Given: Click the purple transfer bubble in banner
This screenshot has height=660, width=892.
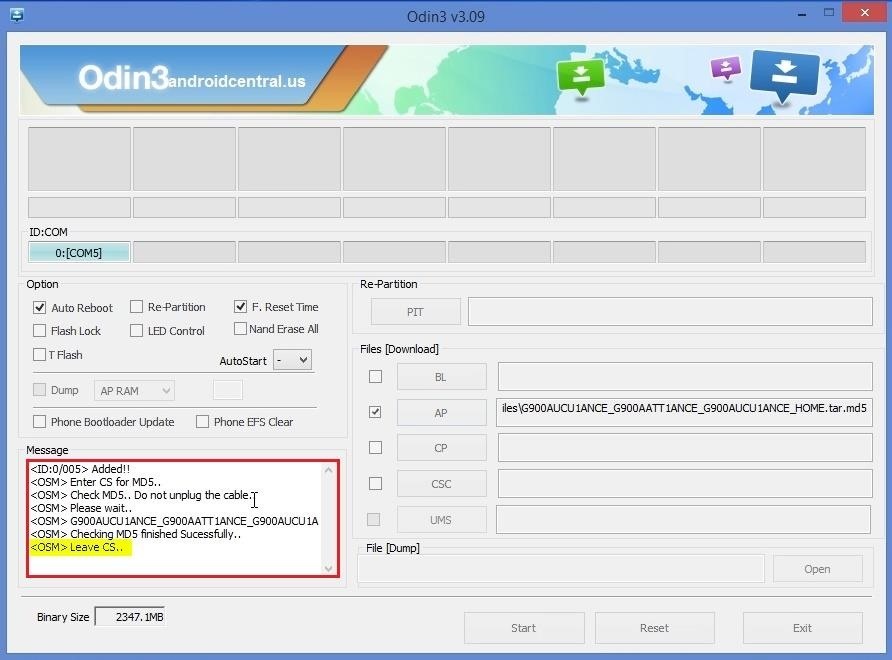Looking at the screenshot, I should click(726, 68).
